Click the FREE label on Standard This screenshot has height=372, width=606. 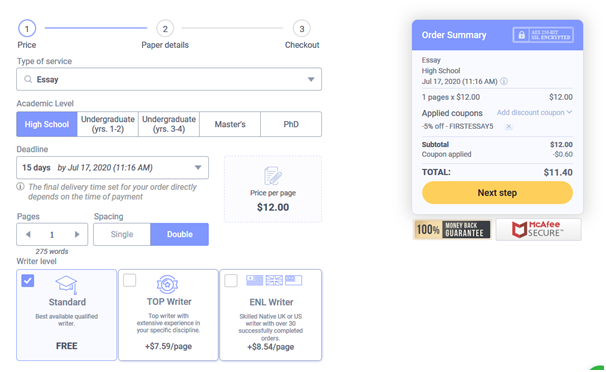66,346
